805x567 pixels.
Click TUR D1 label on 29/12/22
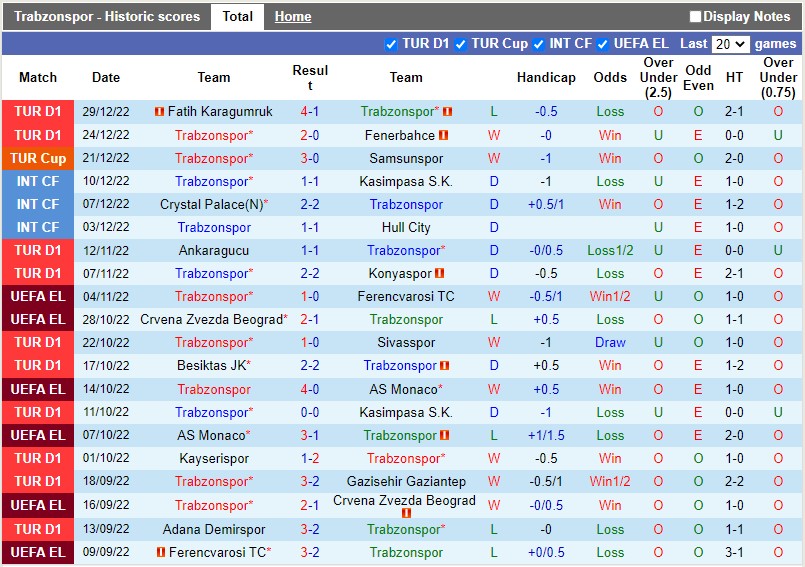38,111
